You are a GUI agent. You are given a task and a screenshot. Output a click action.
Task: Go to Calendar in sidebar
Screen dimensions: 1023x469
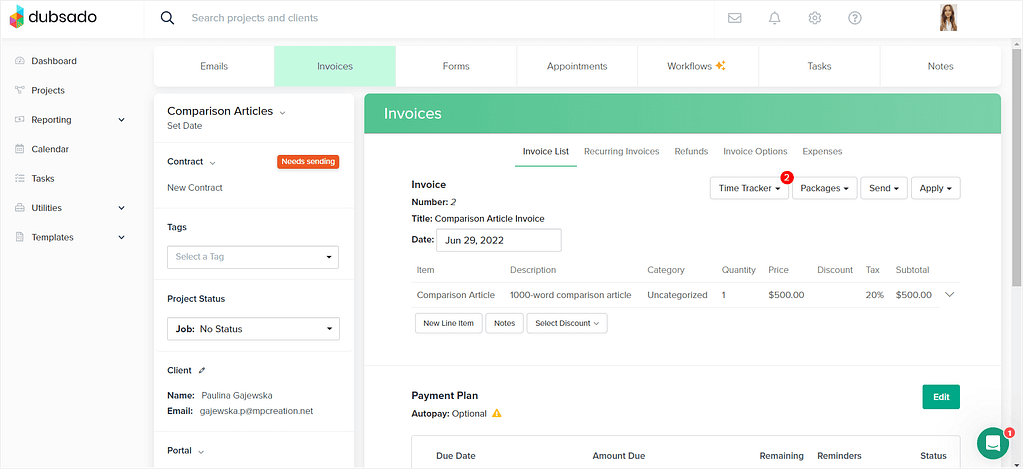coord(50,149)
